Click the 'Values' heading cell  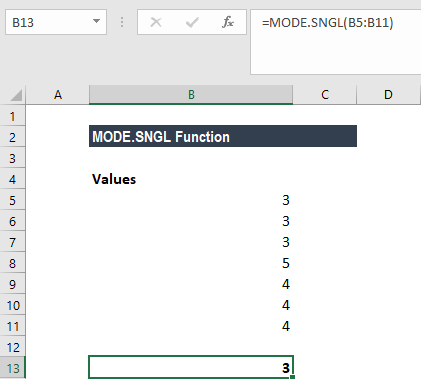click(191, 179)
